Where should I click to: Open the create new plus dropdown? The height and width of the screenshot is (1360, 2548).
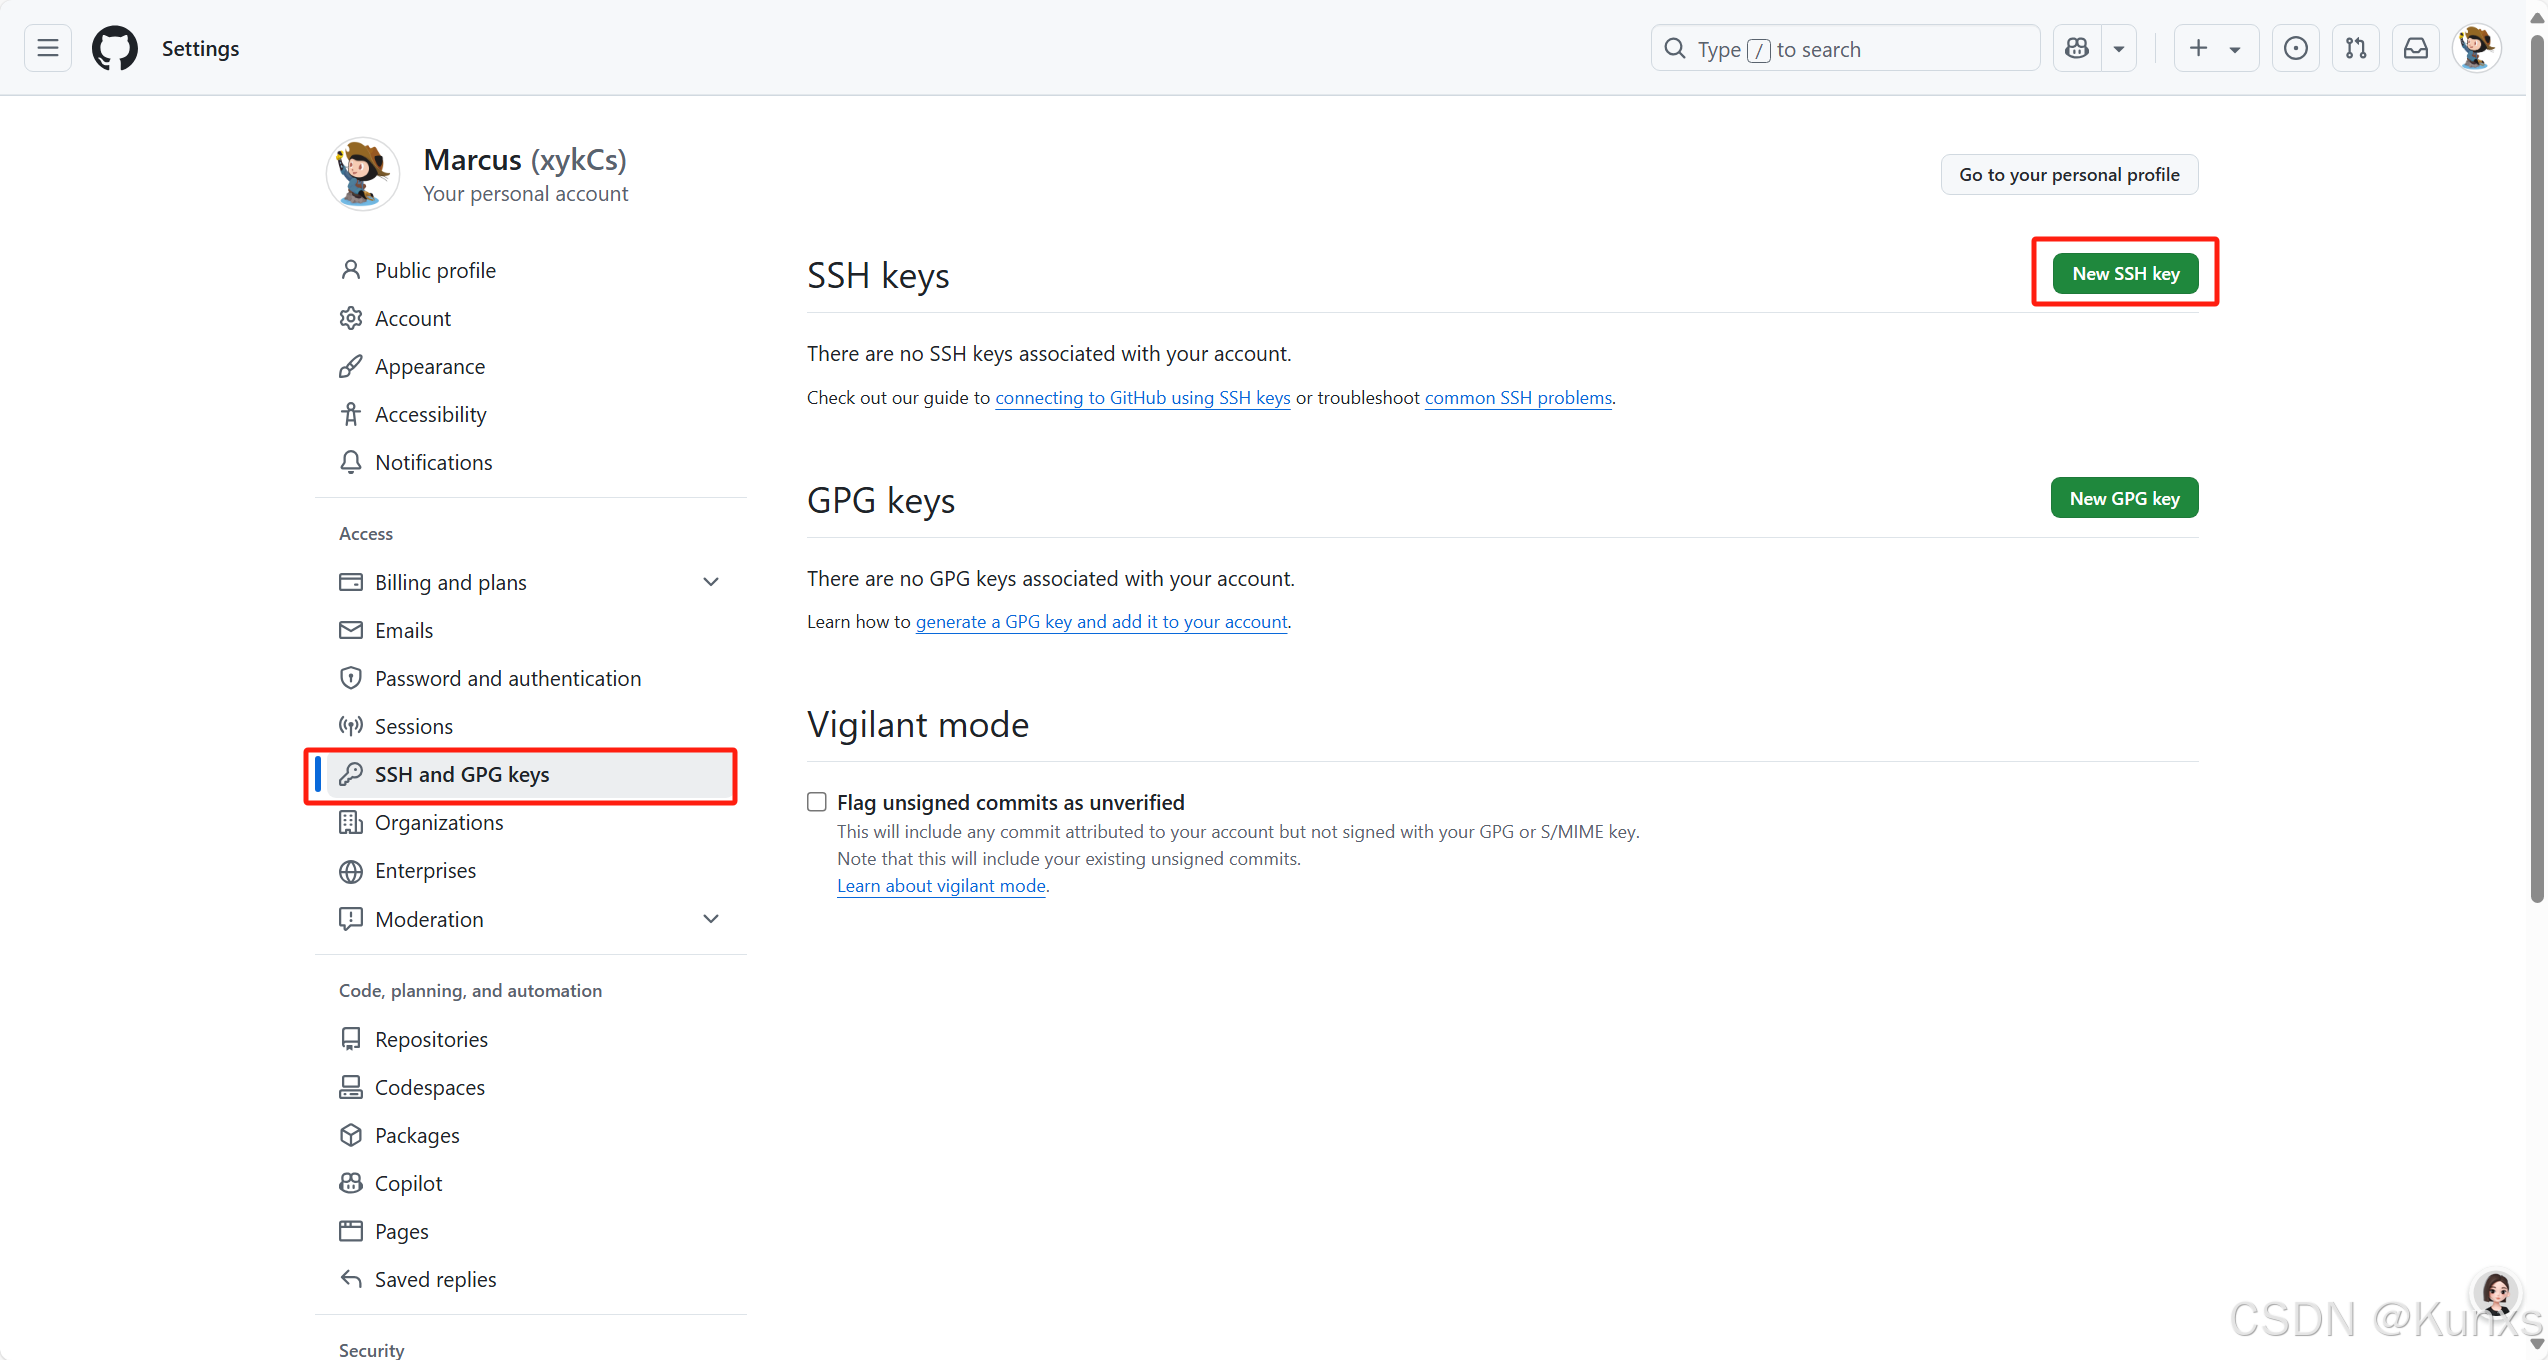point(2215,48)
